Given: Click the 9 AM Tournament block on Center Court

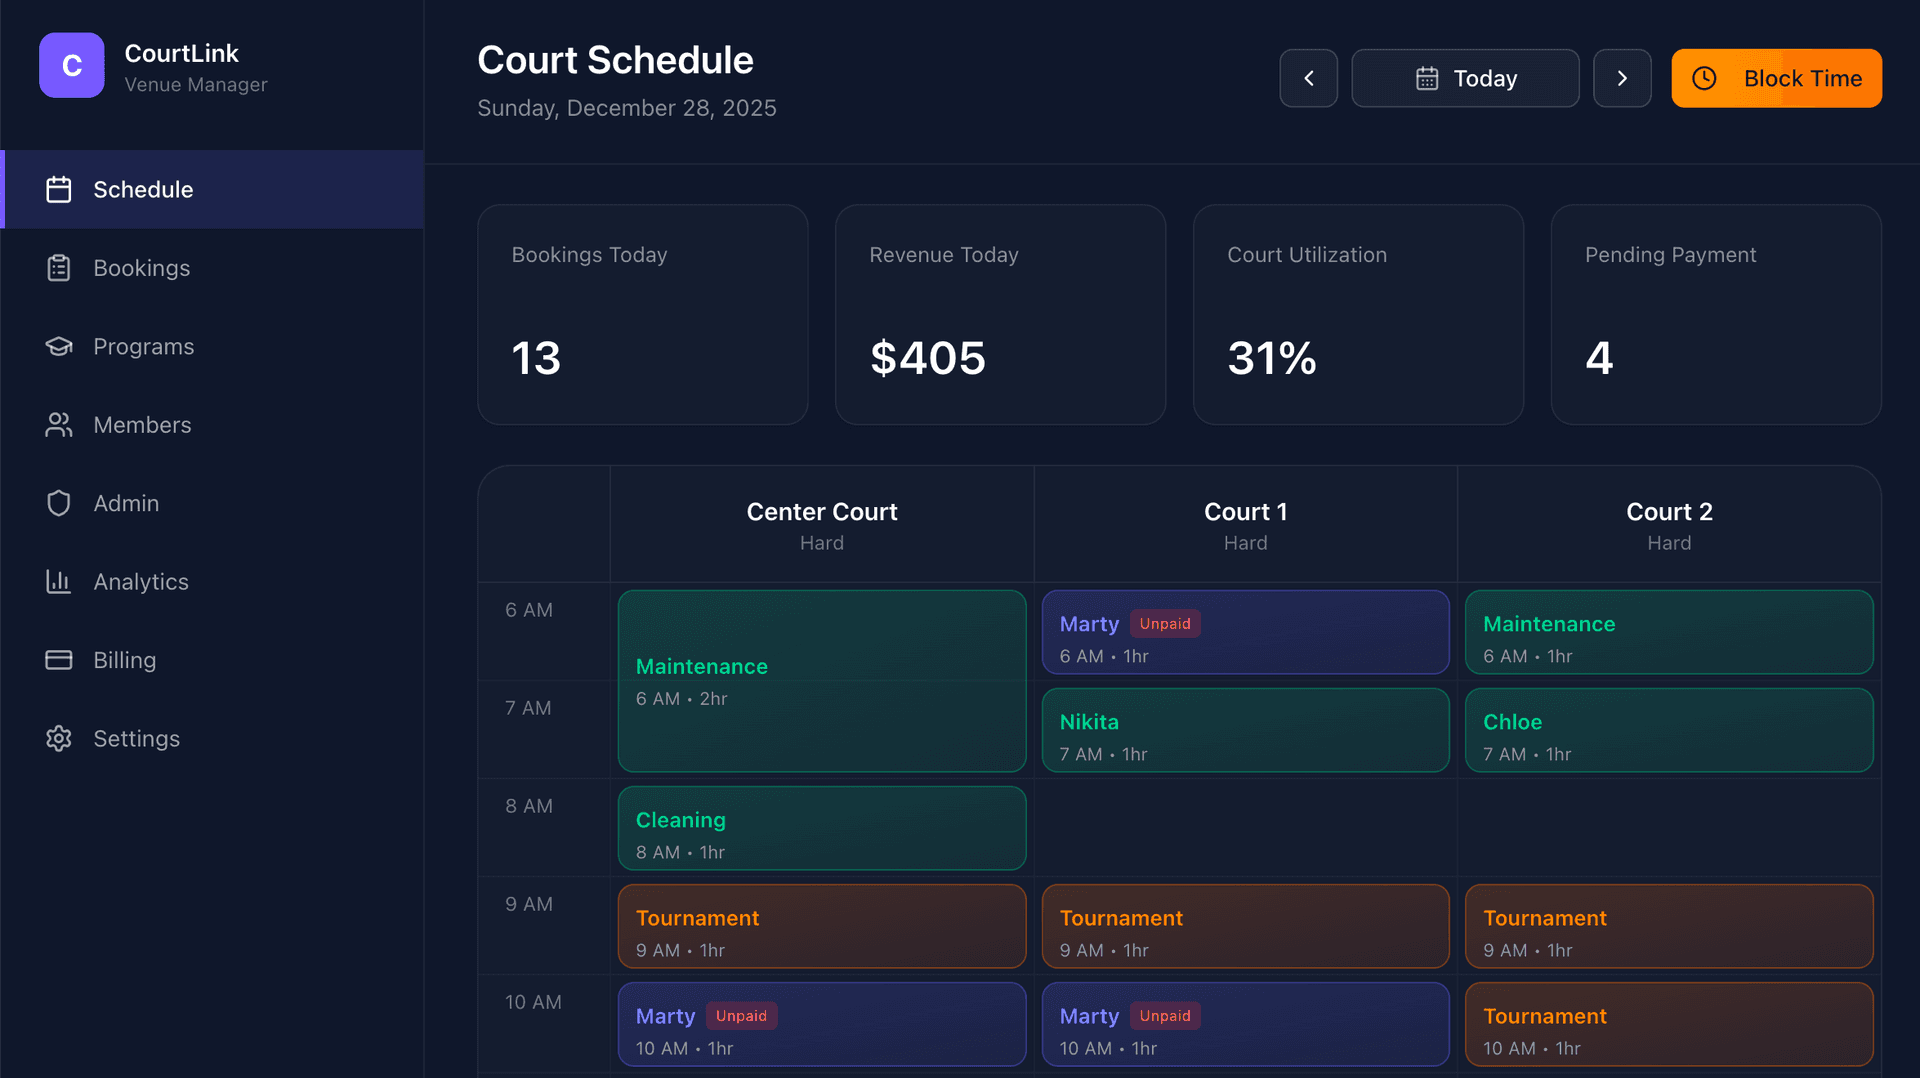Looking at the screenshot, I should (x=821, y=926).
